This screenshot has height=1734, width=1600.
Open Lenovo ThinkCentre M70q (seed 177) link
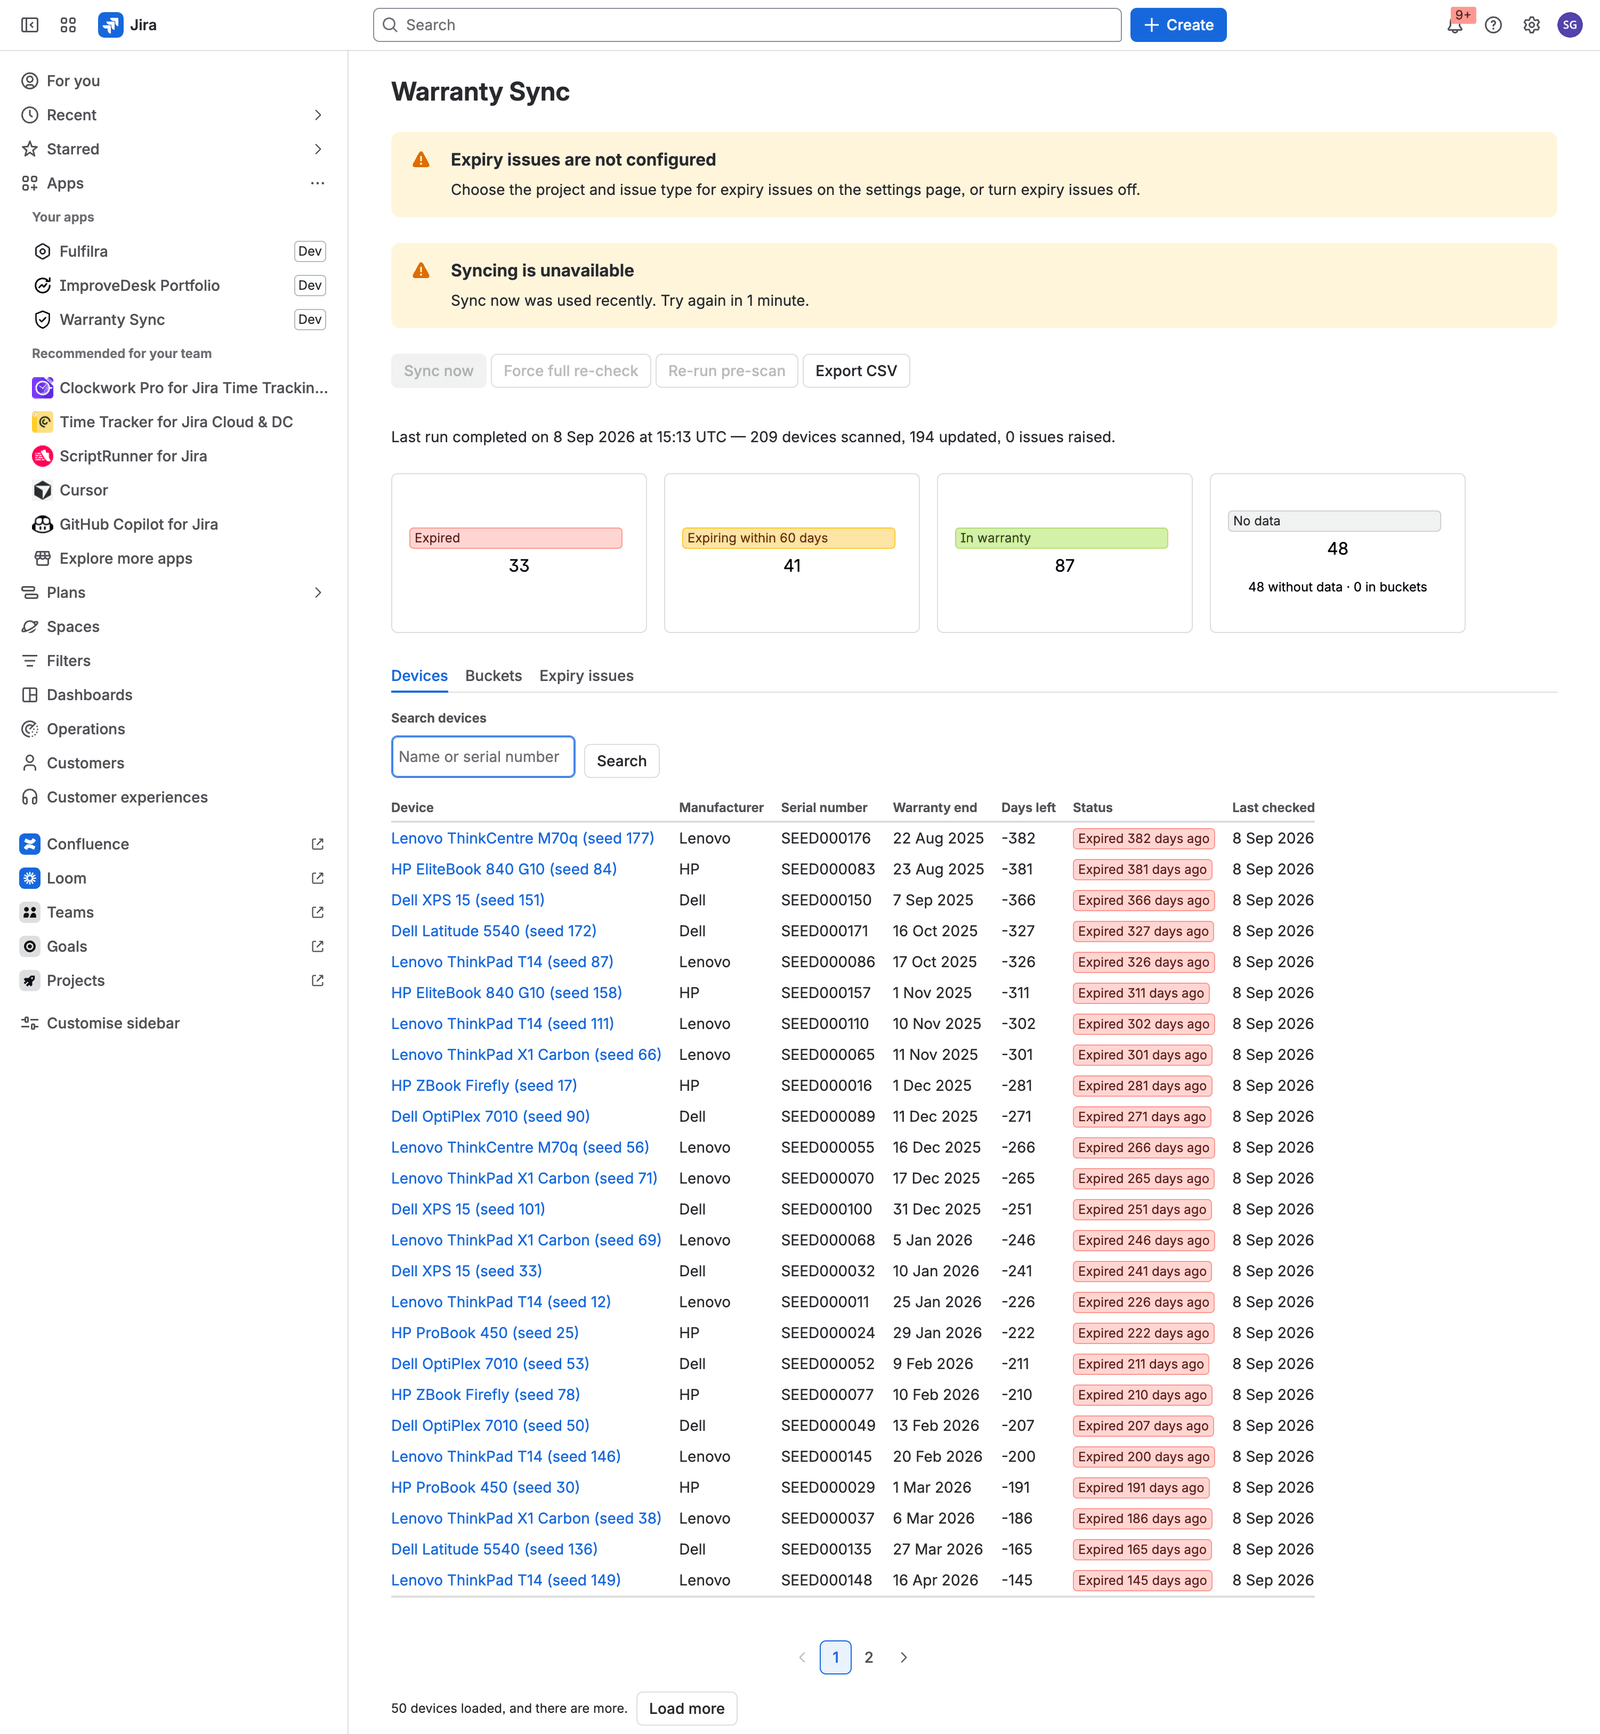[x=522, y=838]
